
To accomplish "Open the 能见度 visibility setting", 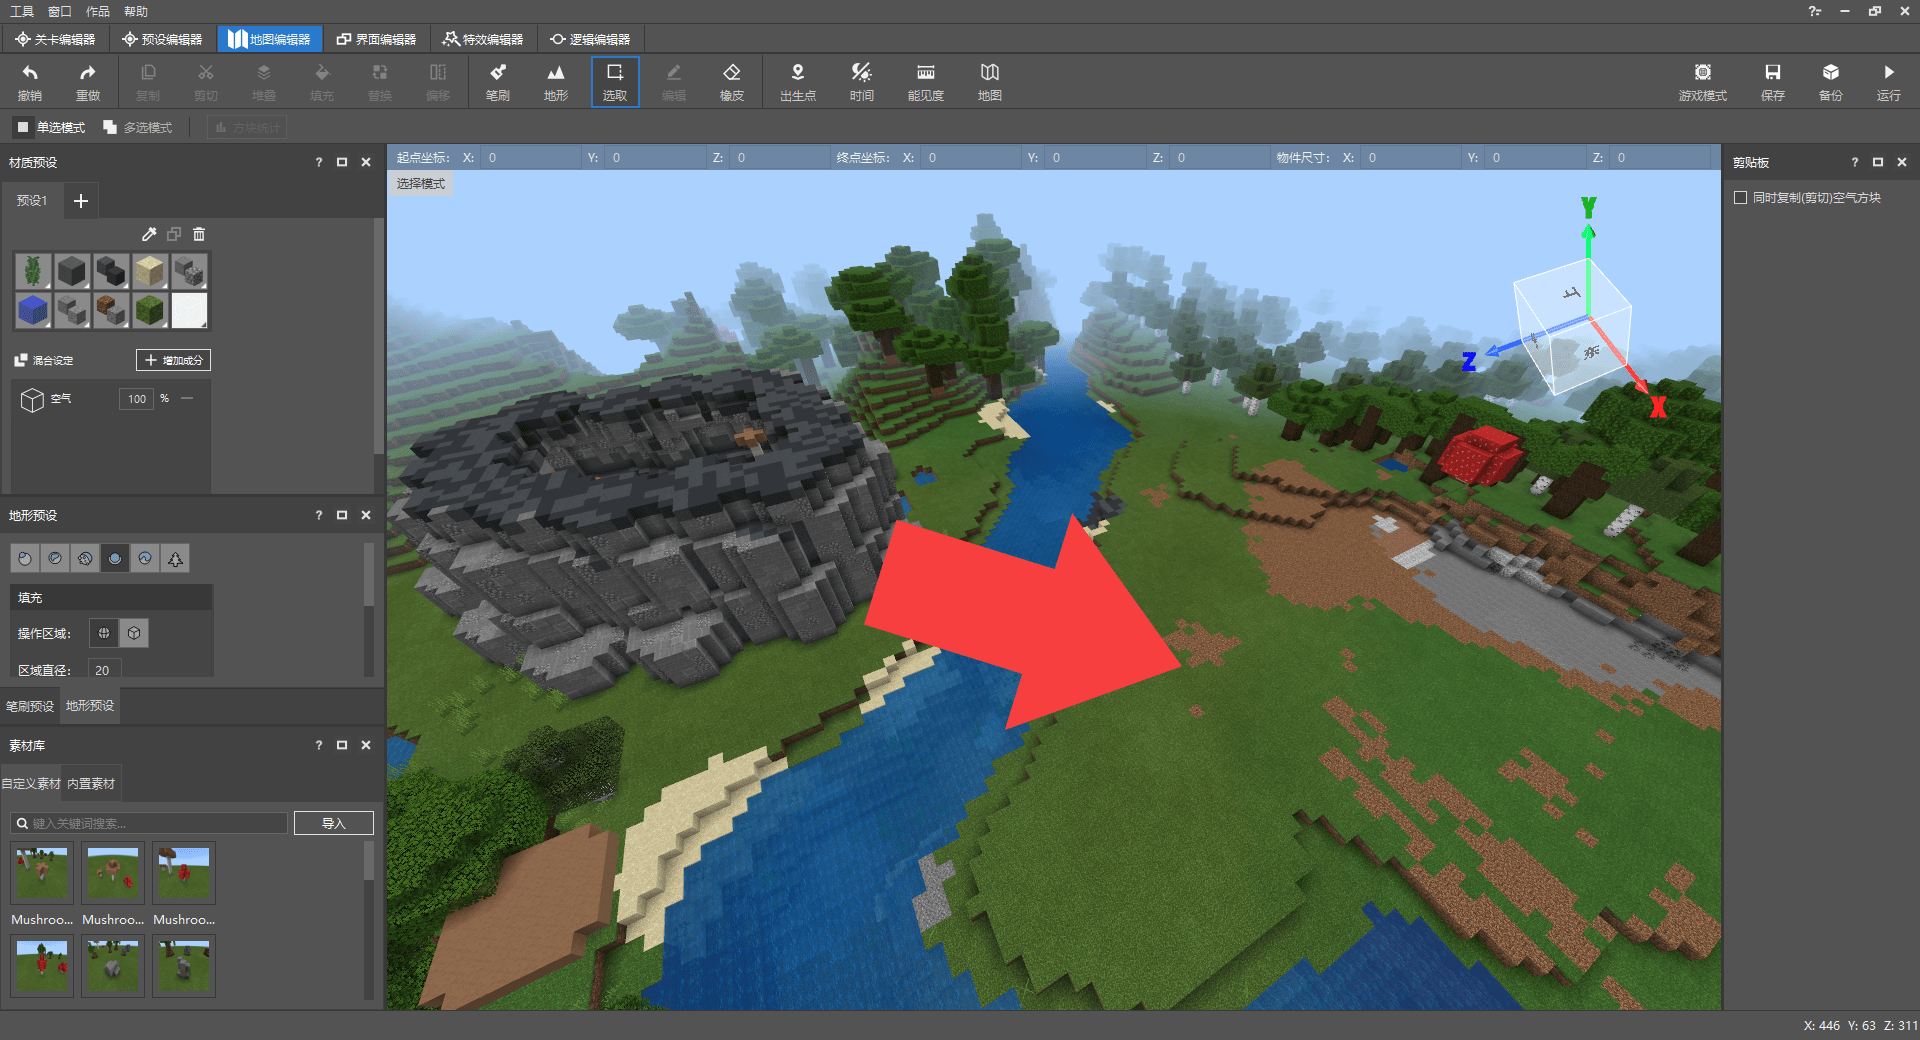I will (x=926, y=82).
